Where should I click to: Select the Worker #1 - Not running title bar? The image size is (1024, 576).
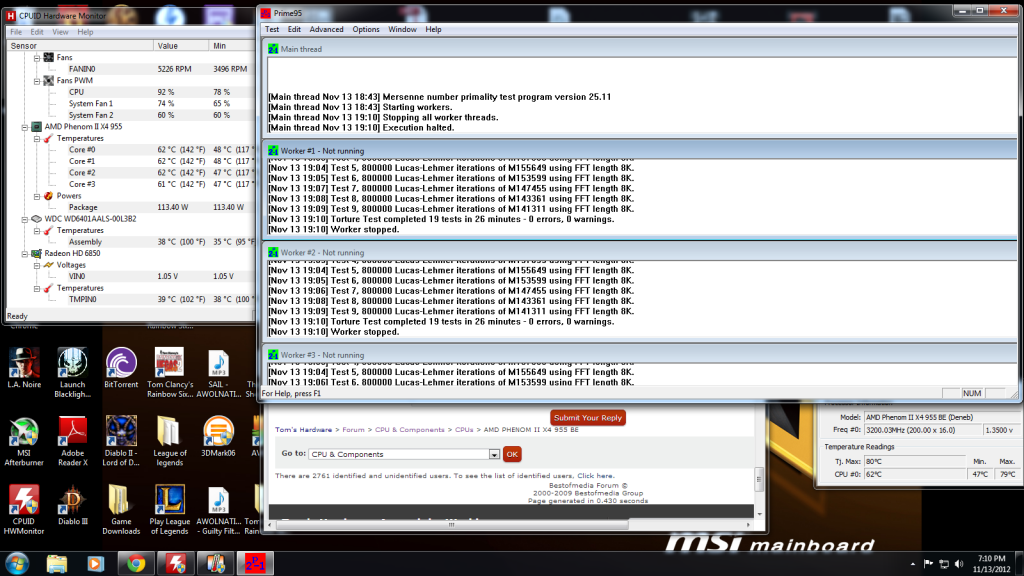point(640,151)
